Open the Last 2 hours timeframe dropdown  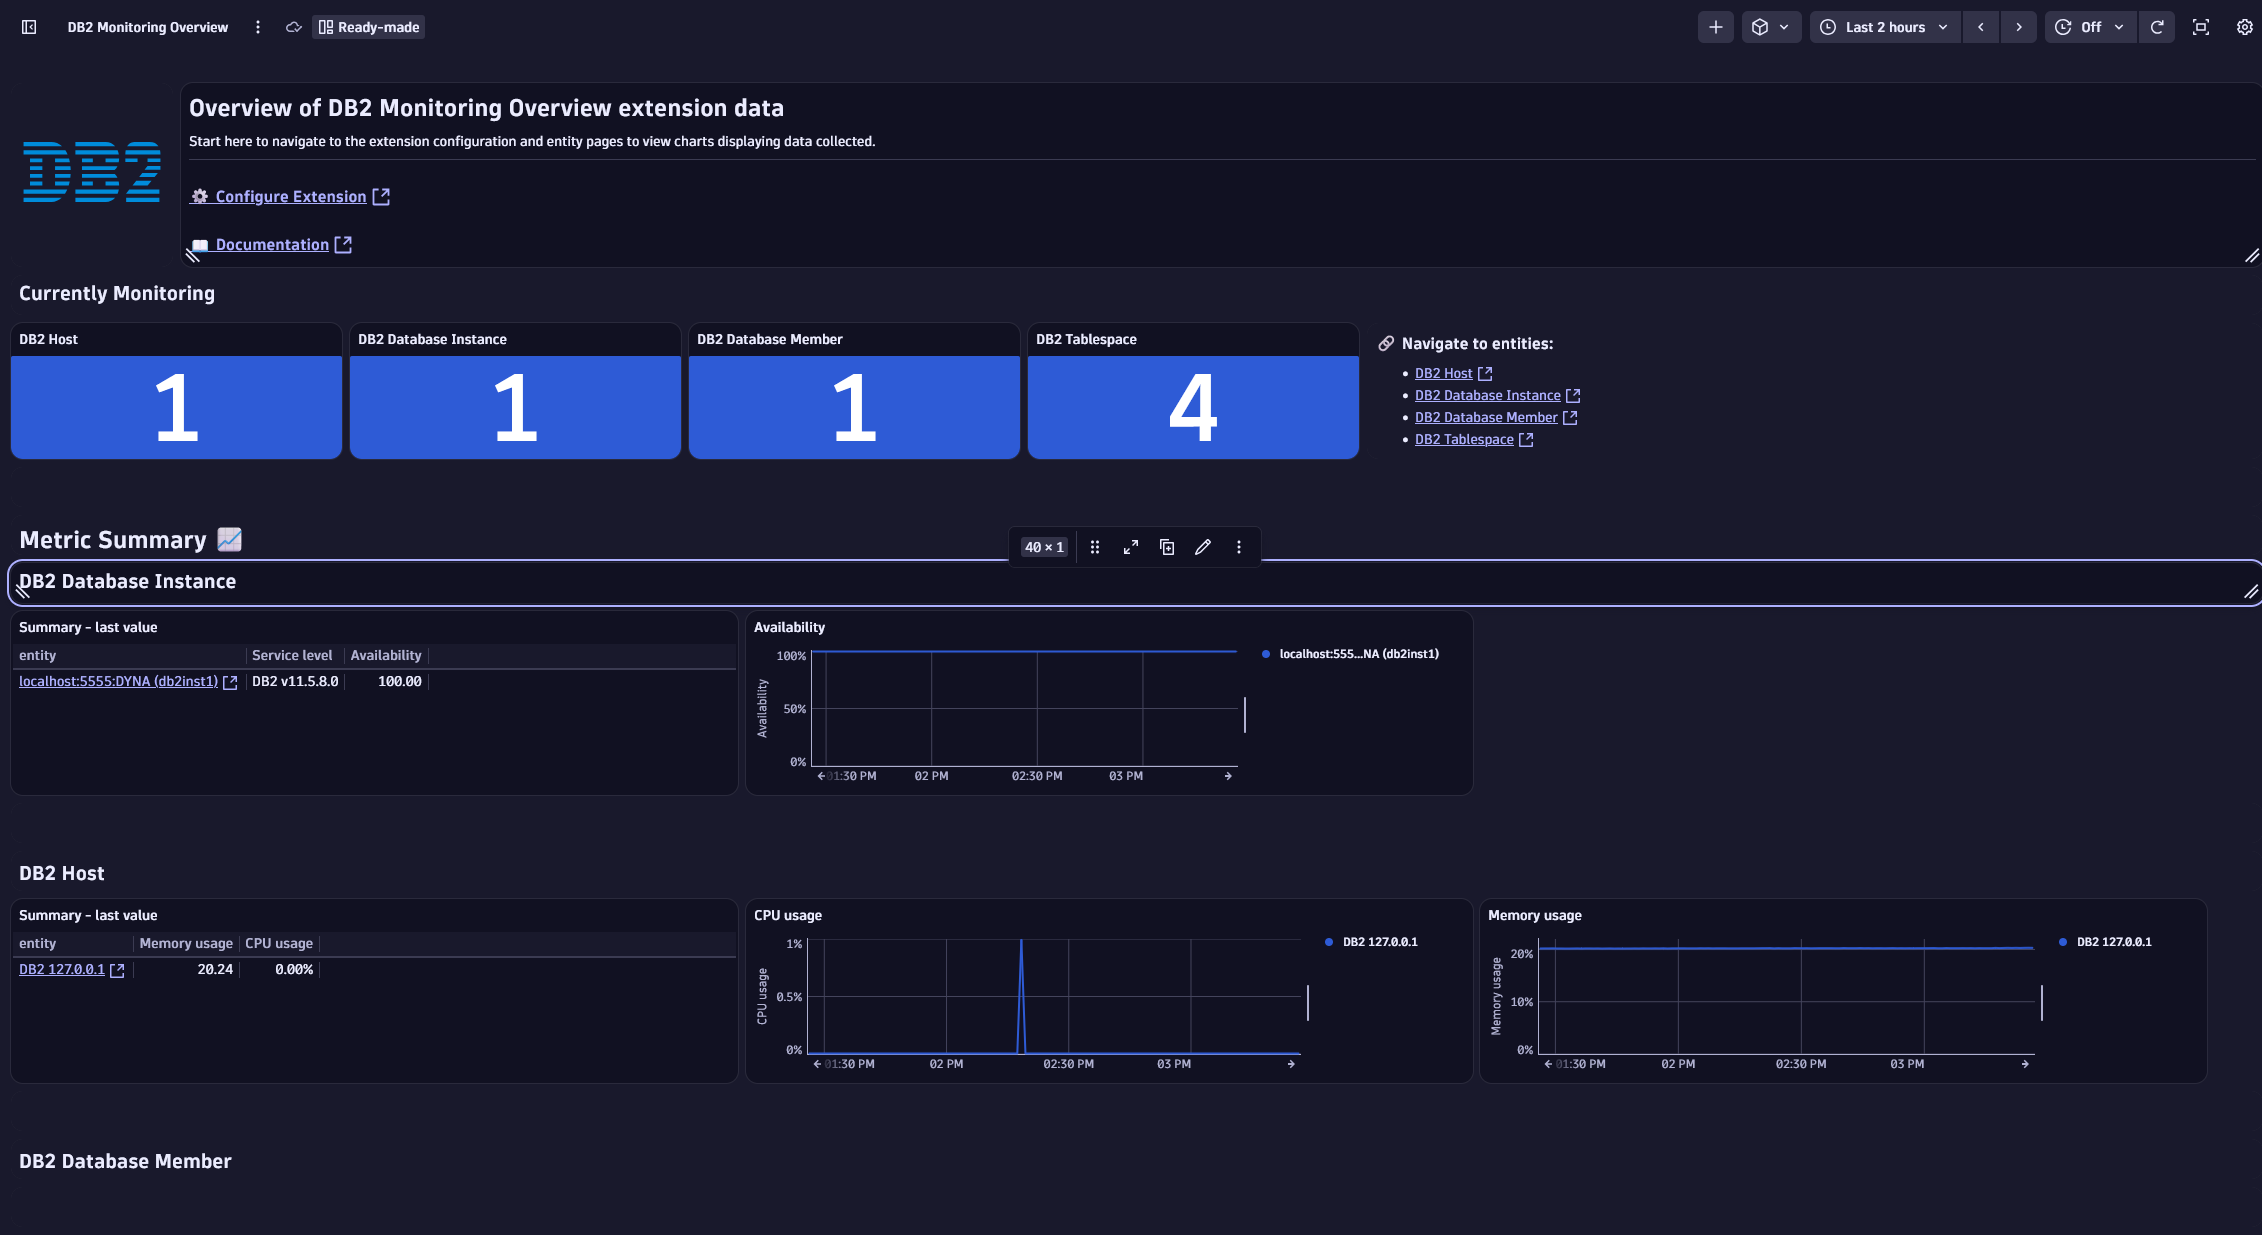1884,27
